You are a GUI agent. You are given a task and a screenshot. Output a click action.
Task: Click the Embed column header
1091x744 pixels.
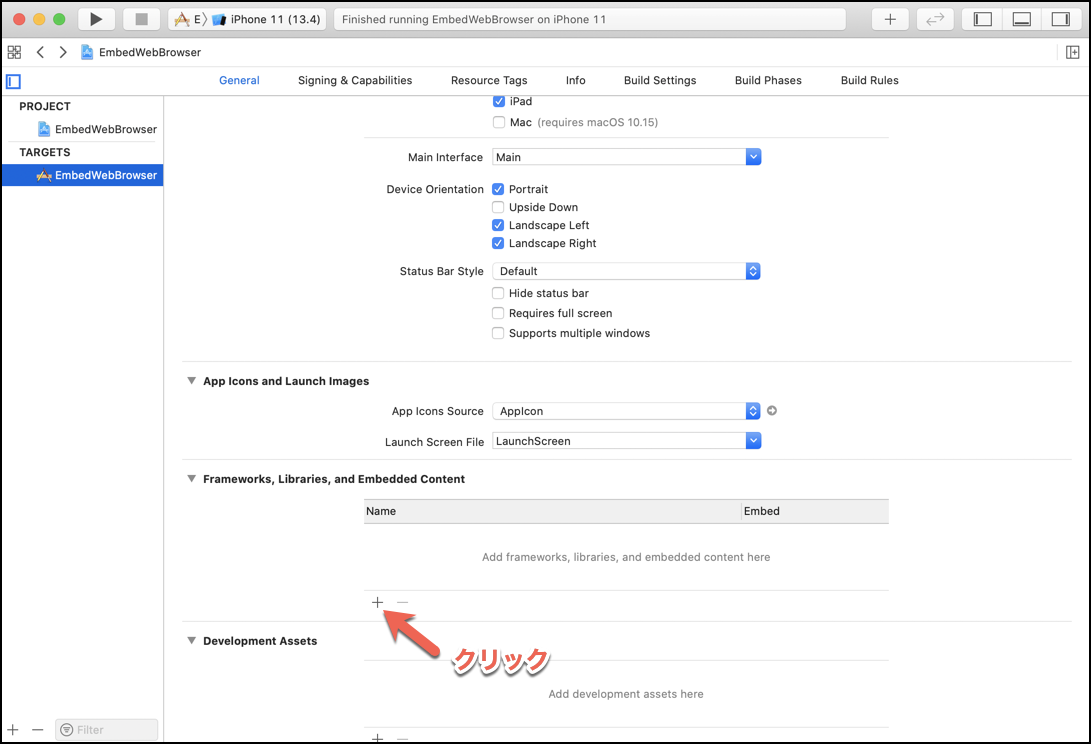pyautogui.click(x=815, y=511)
